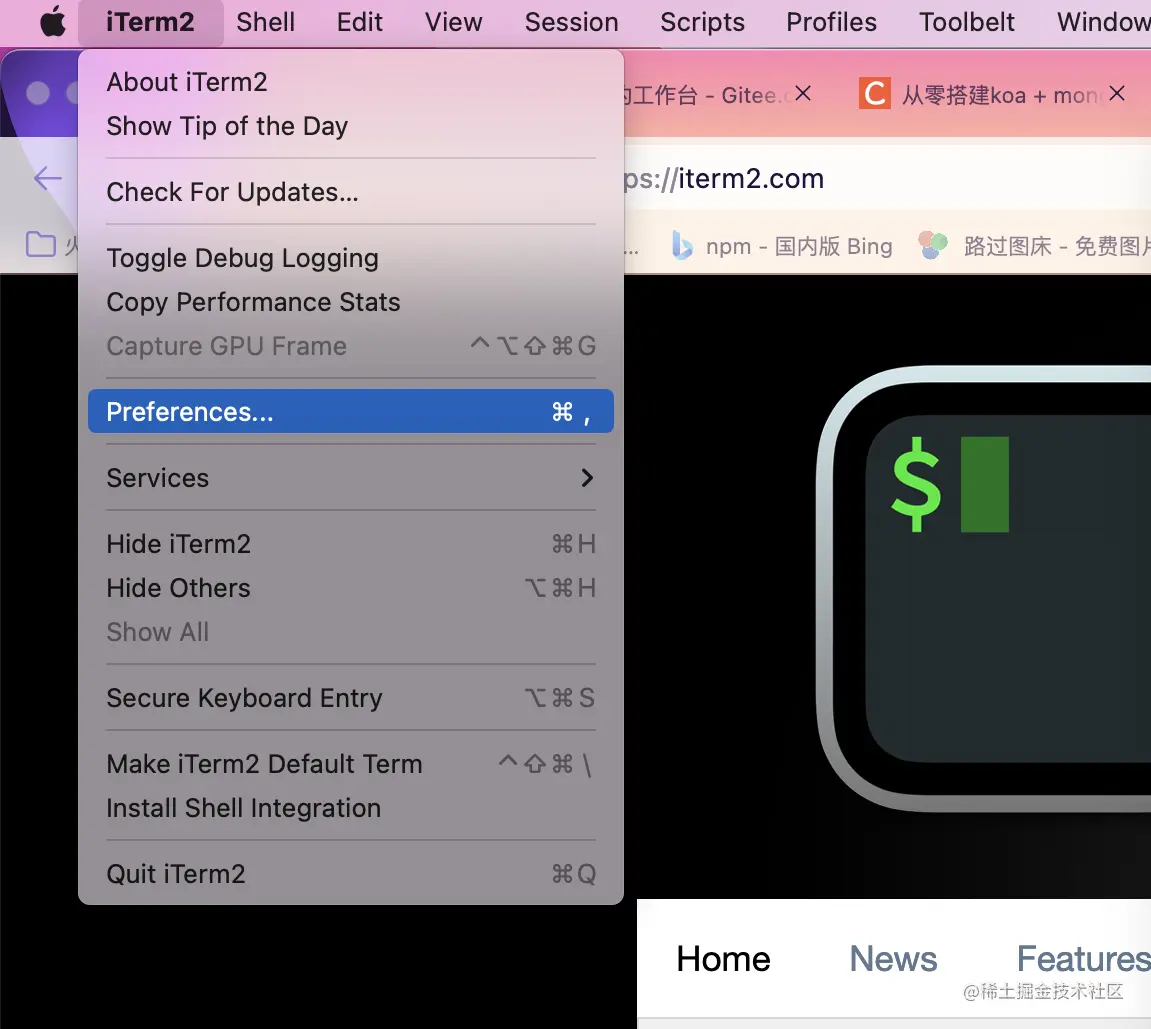This screenshot has height=1029, width=1151.
Task: Select Check For Updates...
Action: tap(351, 192)
